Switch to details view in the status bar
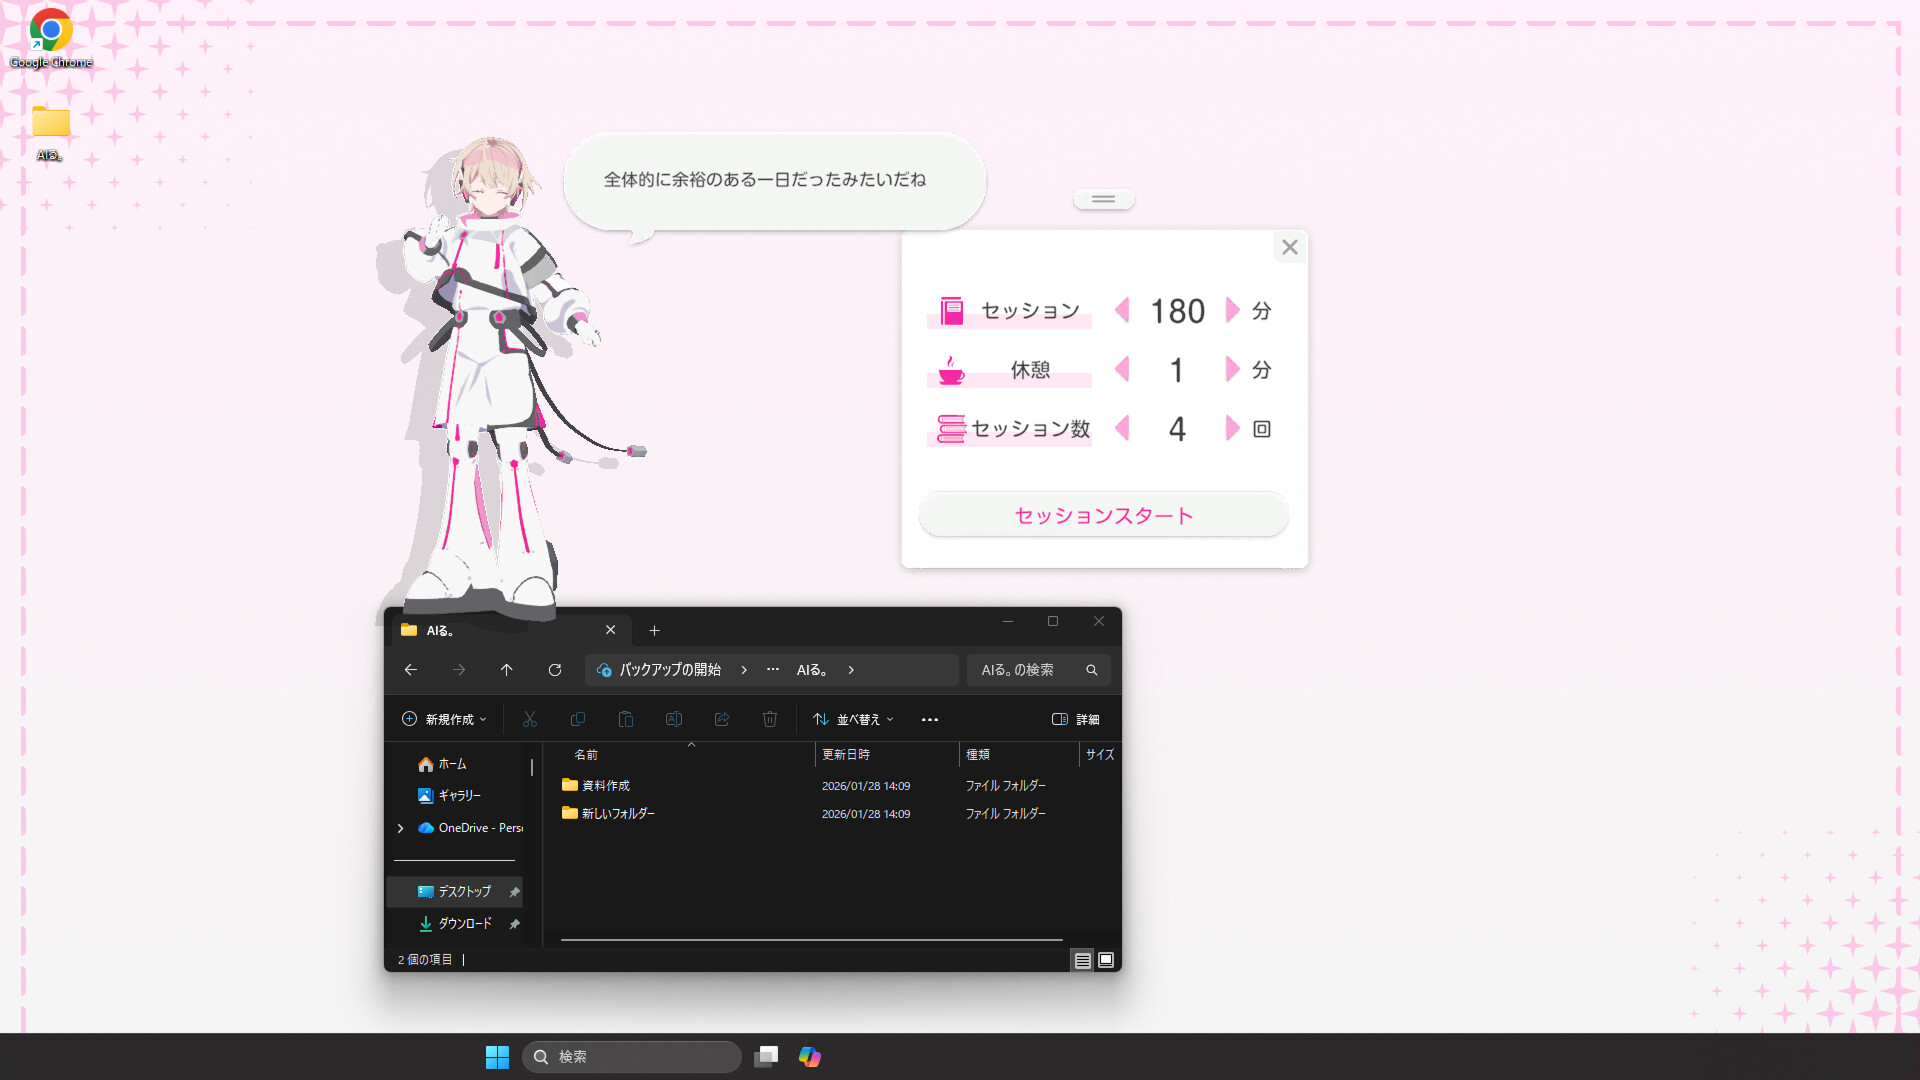The image size is (1920, 1080). (1083, 959)
